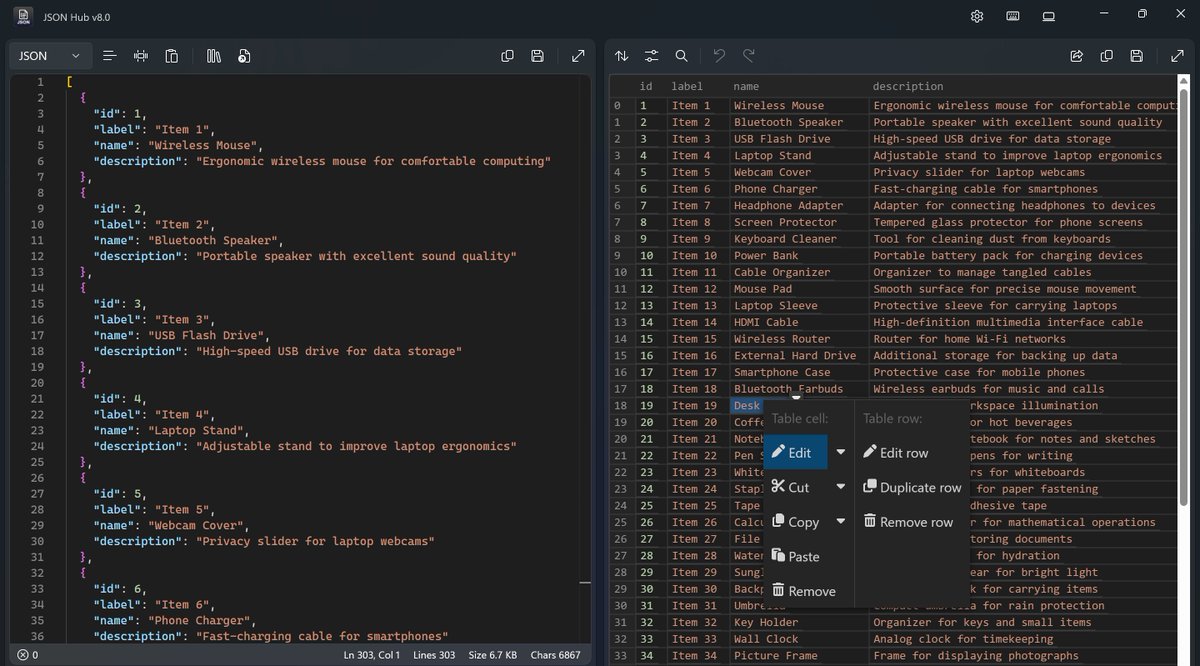
Task: Choose Remove row in context menu
Action: [x=908, y=522]
